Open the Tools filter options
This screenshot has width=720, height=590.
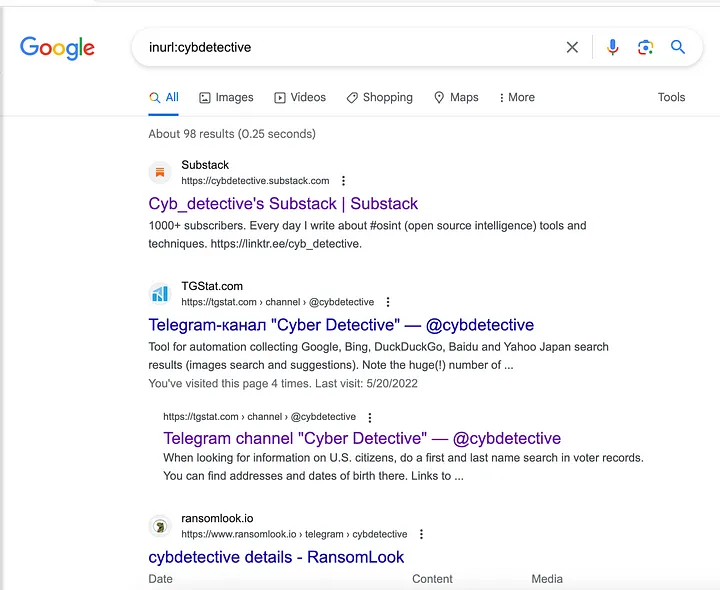coord(671,97)
